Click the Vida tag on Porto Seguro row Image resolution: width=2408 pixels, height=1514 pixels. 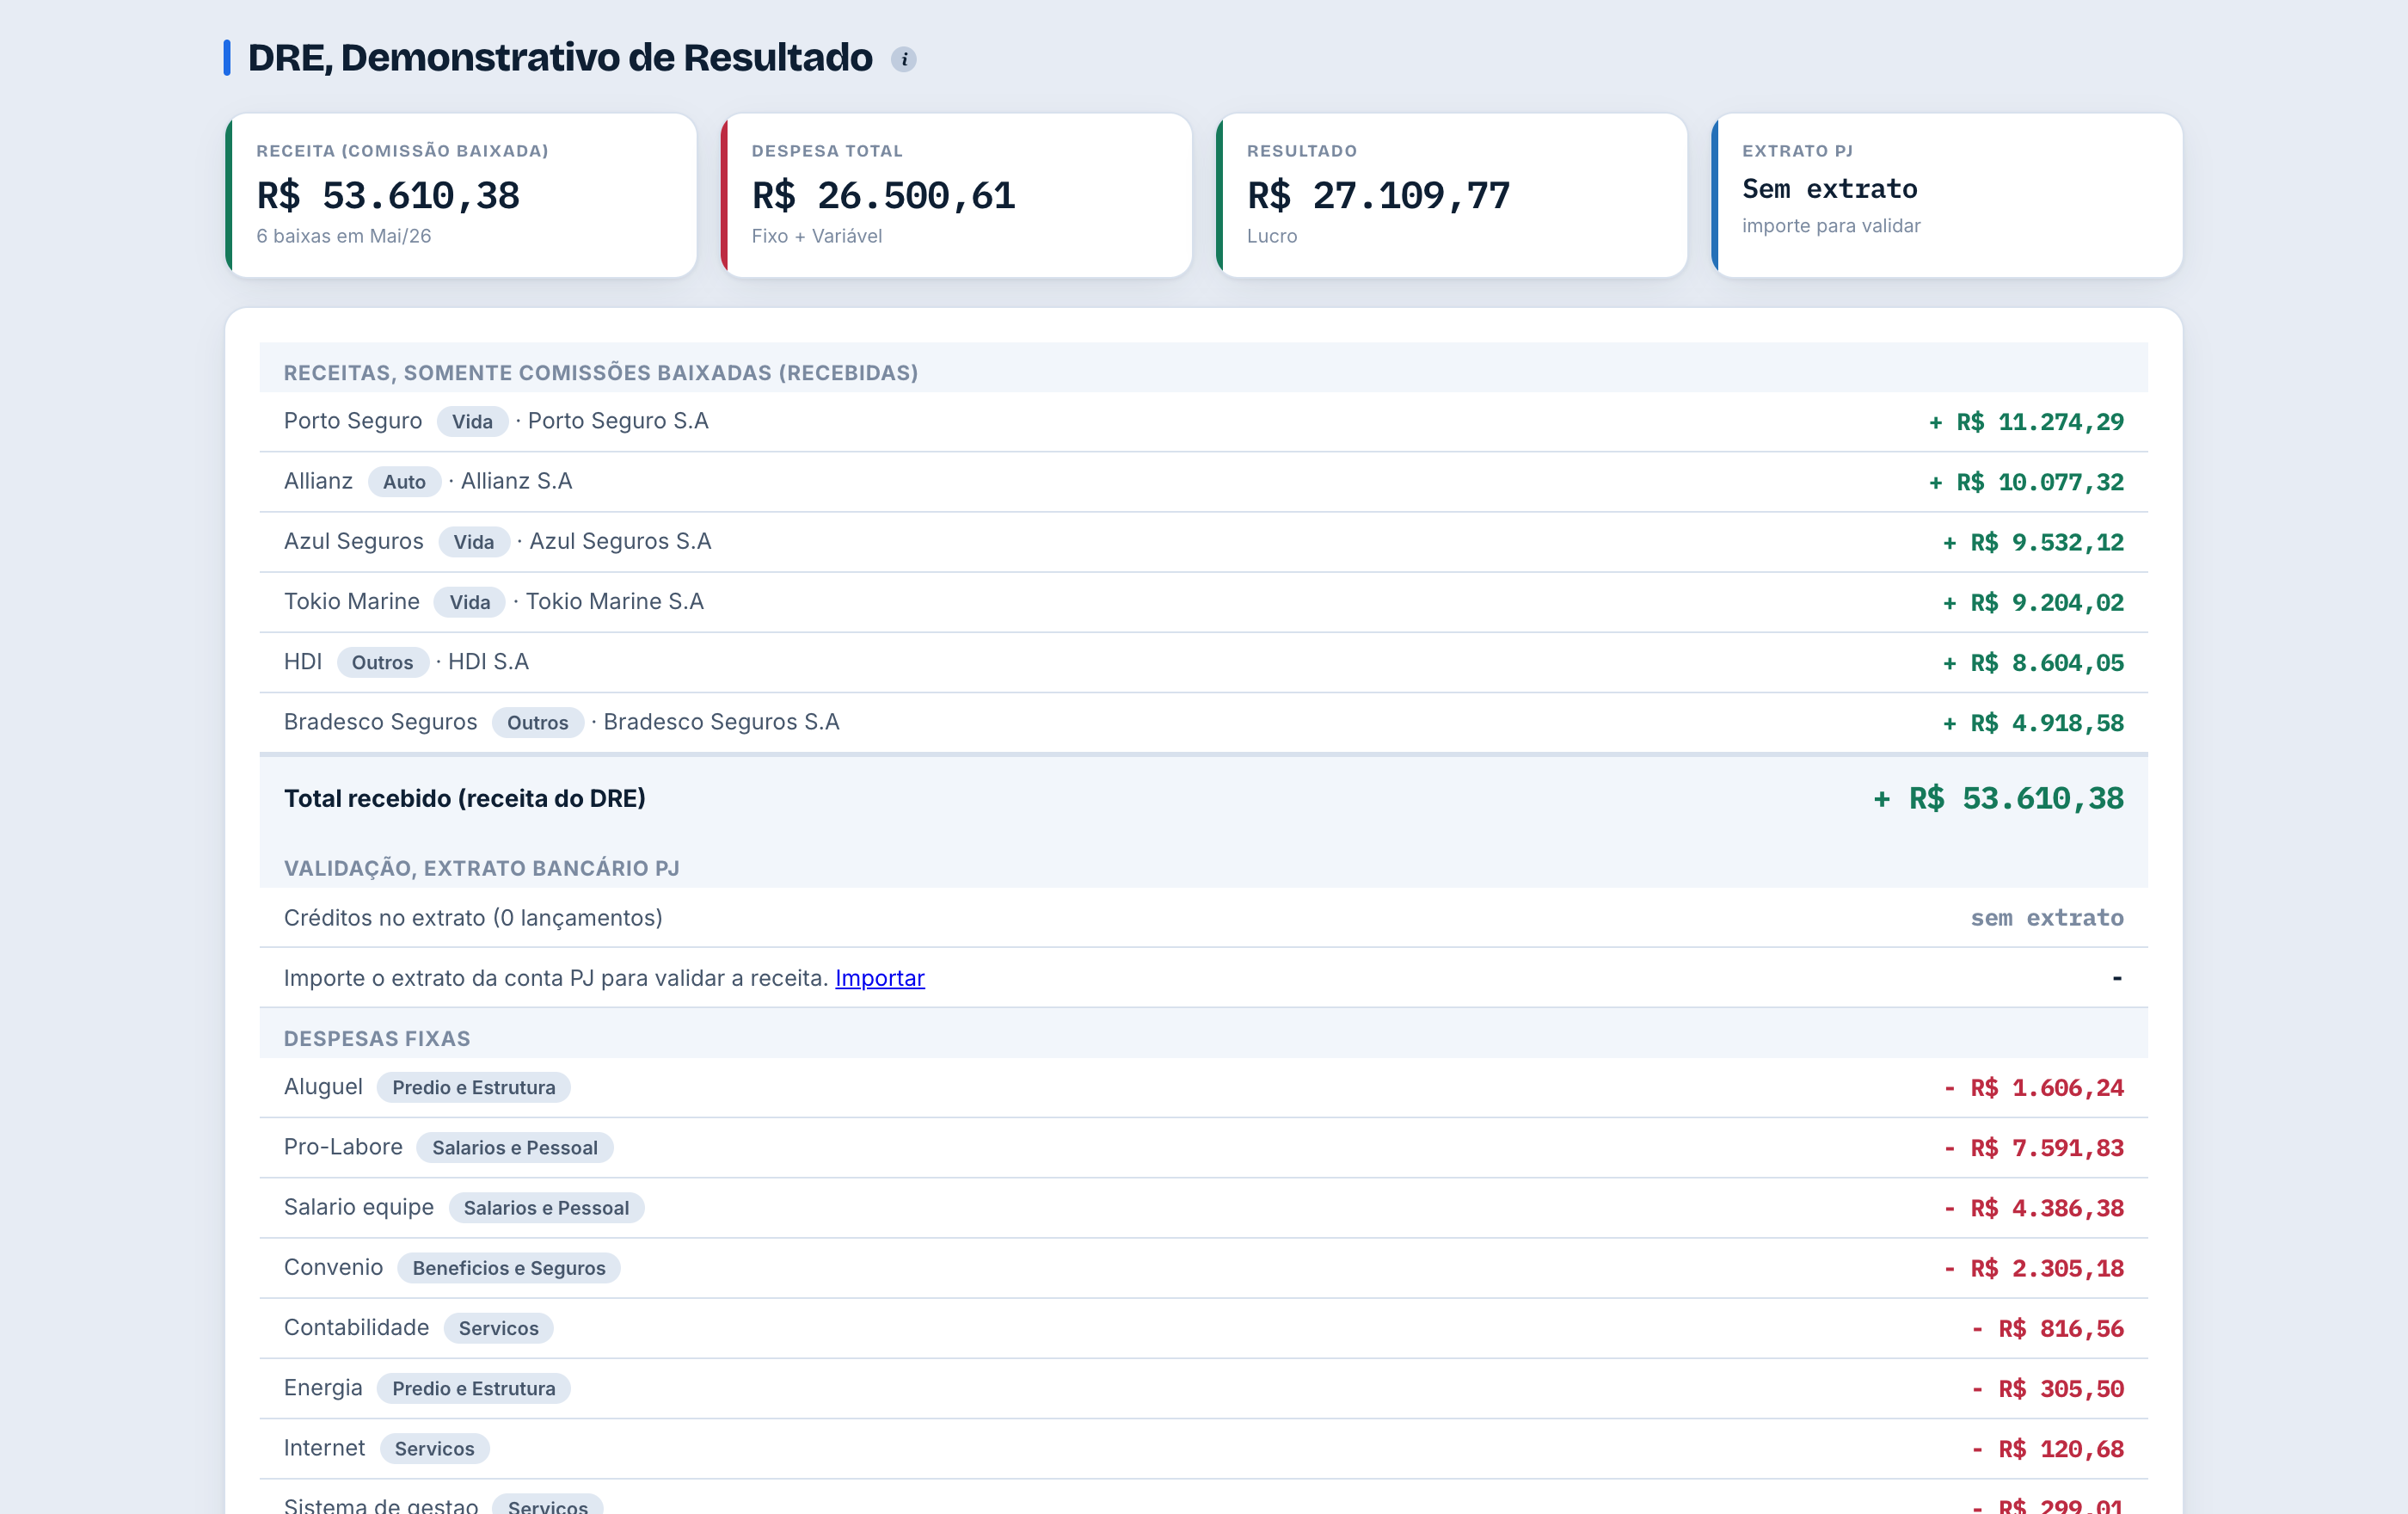click(472, 422)
